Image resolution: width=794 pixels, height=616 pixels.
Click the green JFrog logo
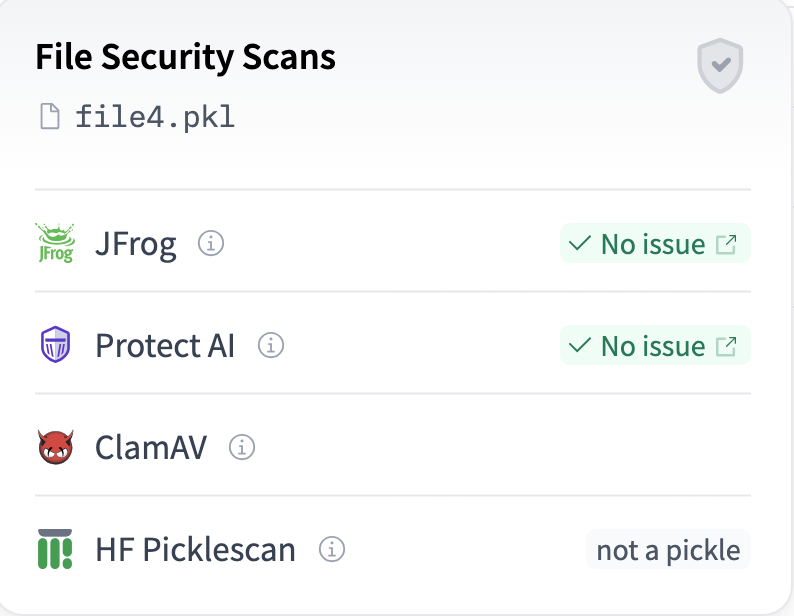[55, 243]
